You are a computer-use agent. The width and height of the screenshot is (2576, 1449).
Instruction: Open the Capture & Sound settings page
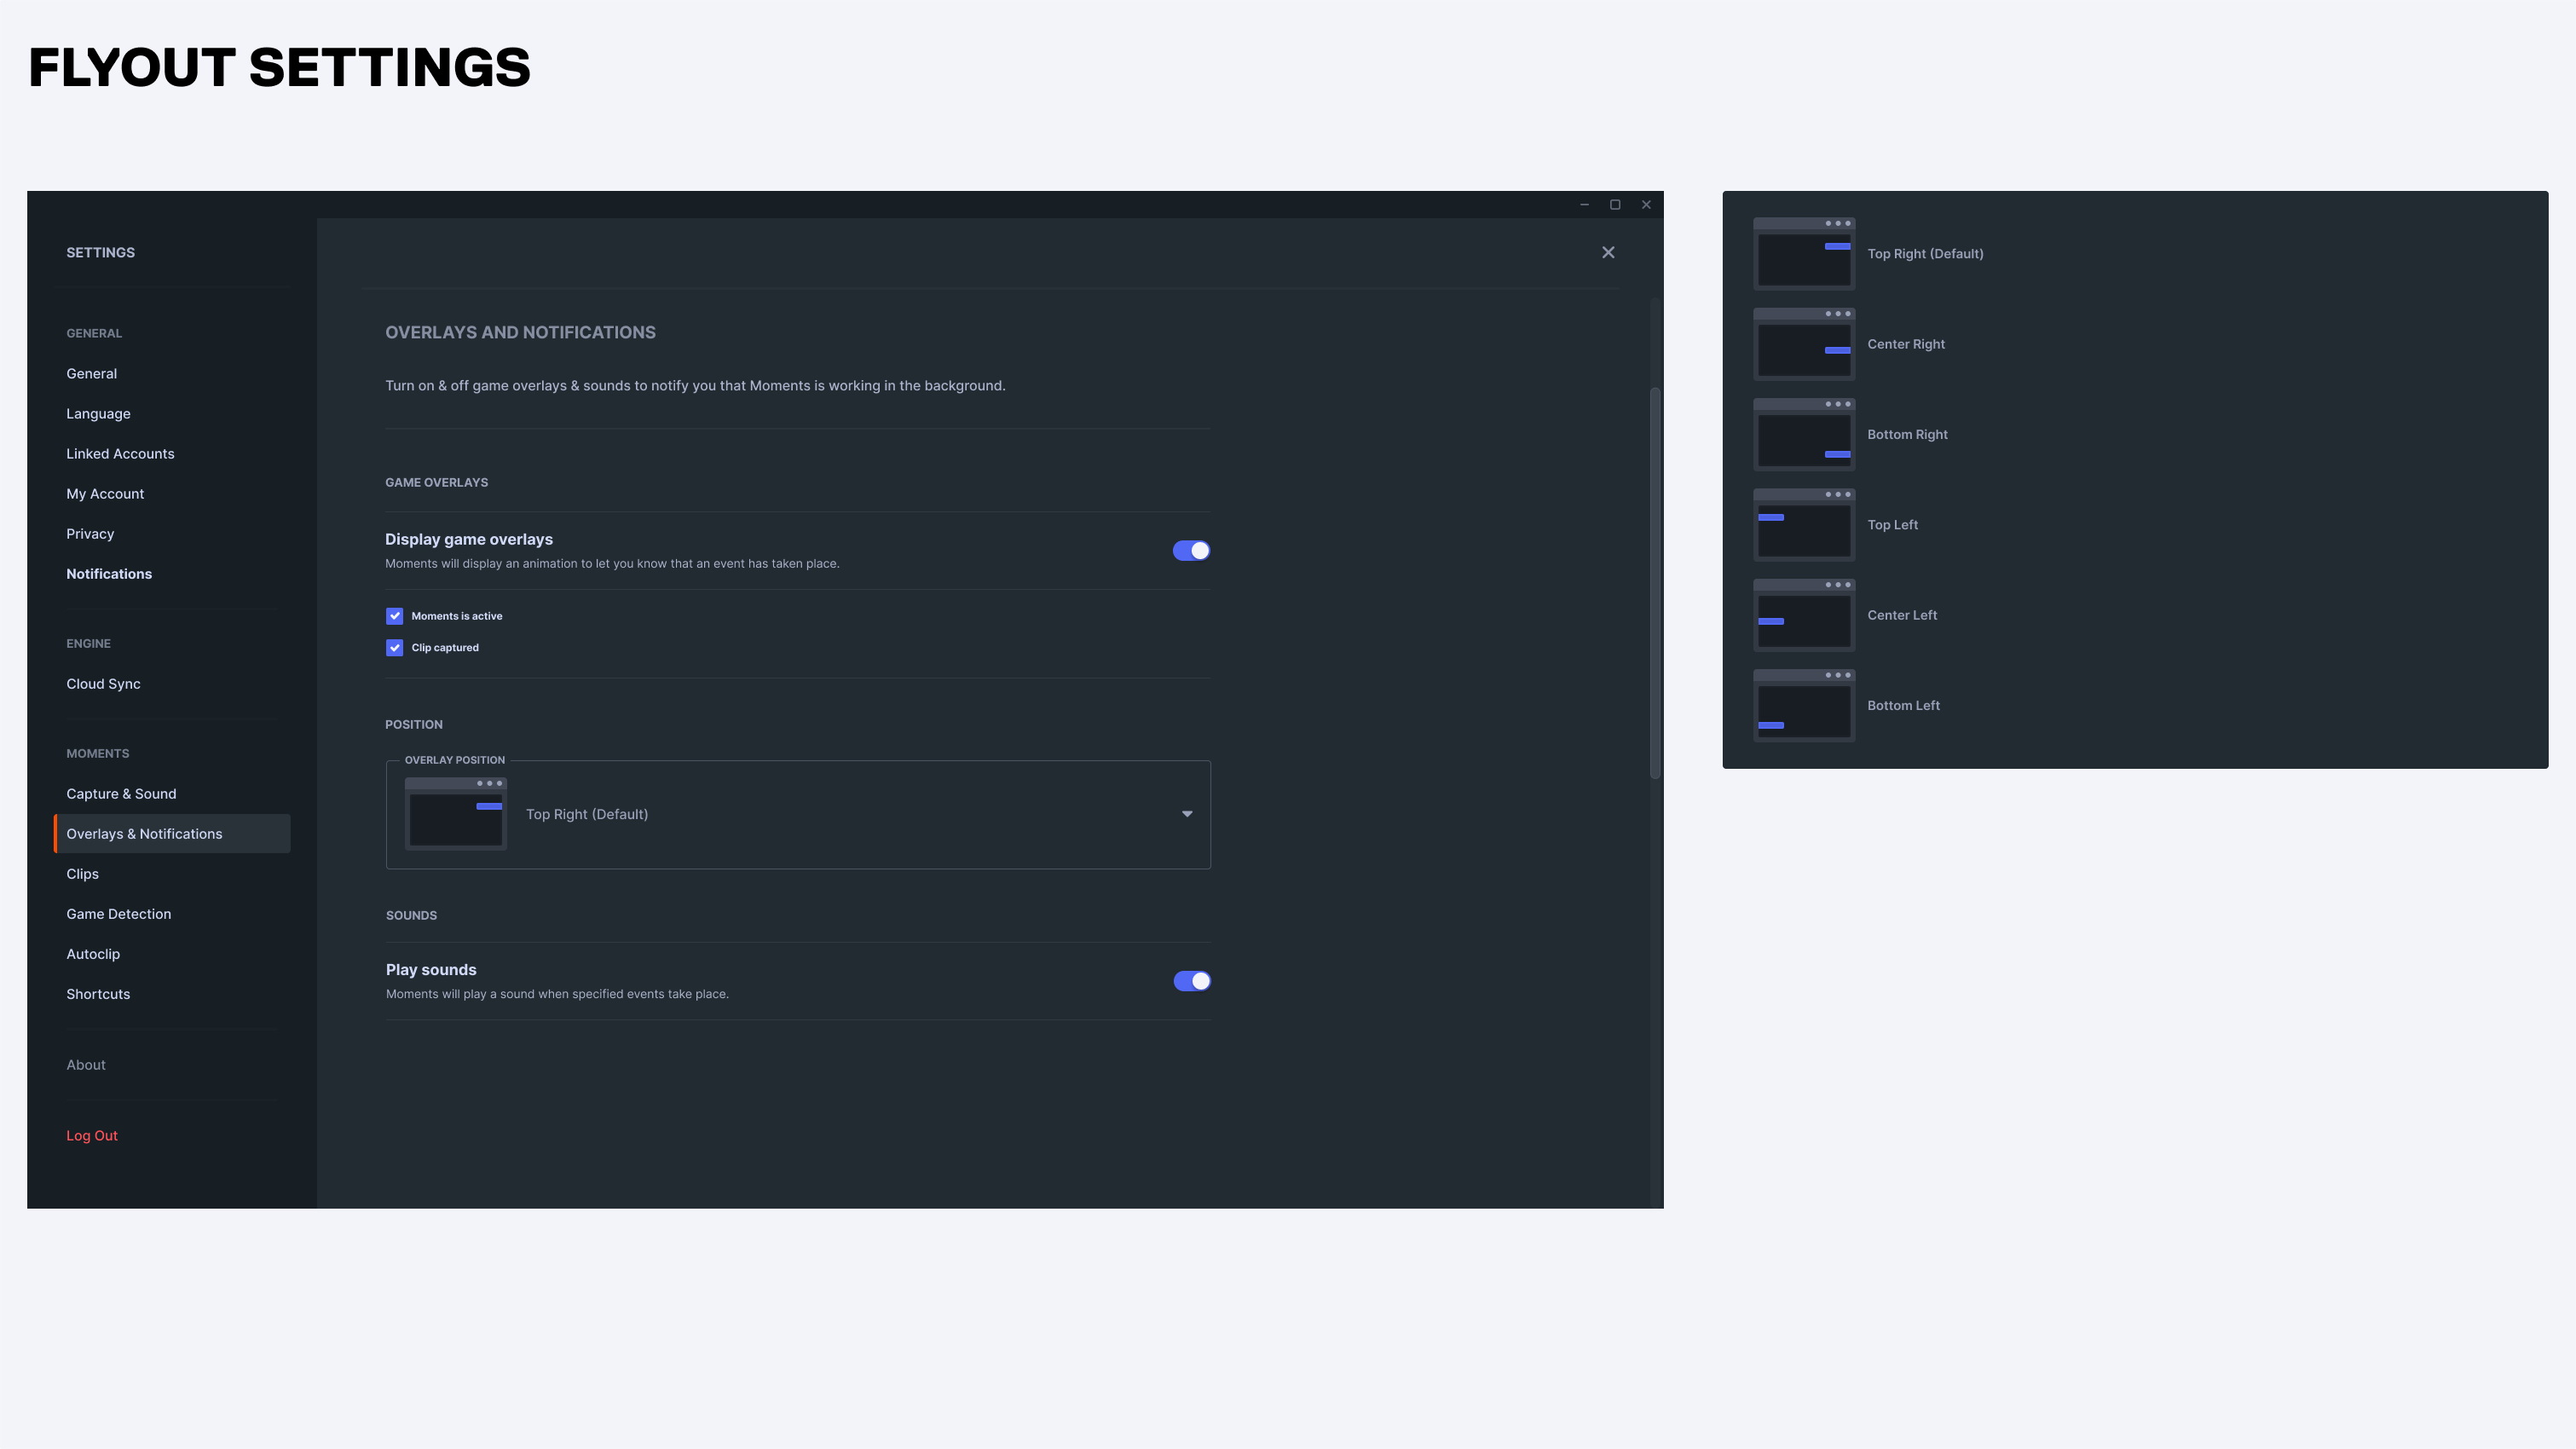point(121,794)
